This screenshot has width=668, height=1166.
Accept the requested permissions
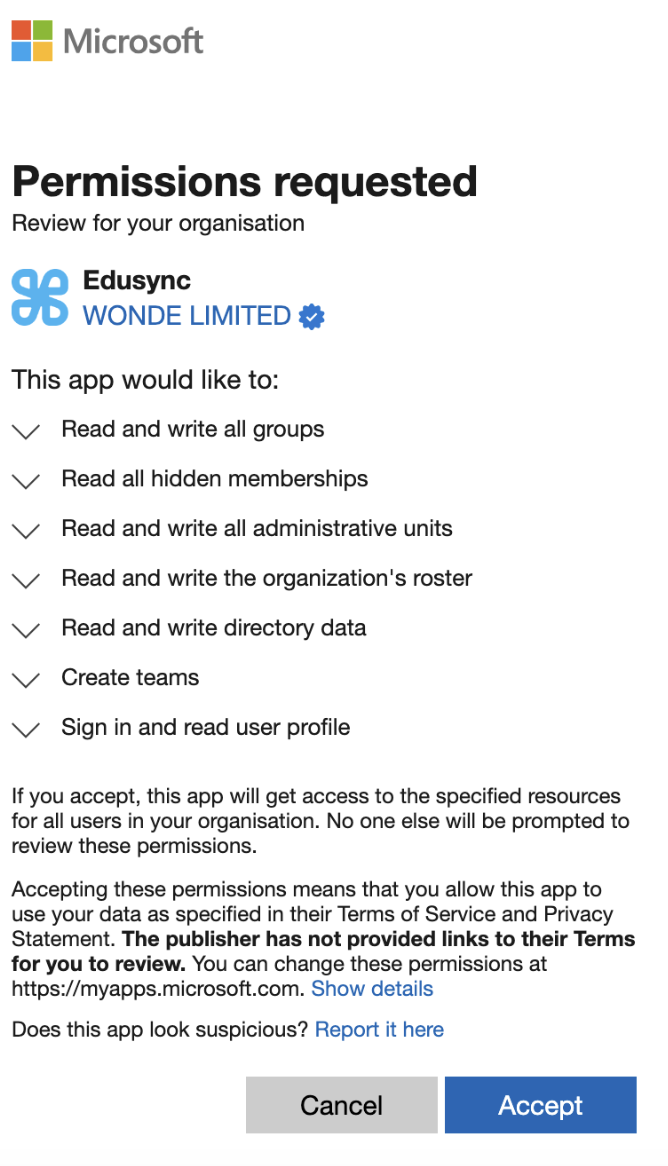point(541,1105)
